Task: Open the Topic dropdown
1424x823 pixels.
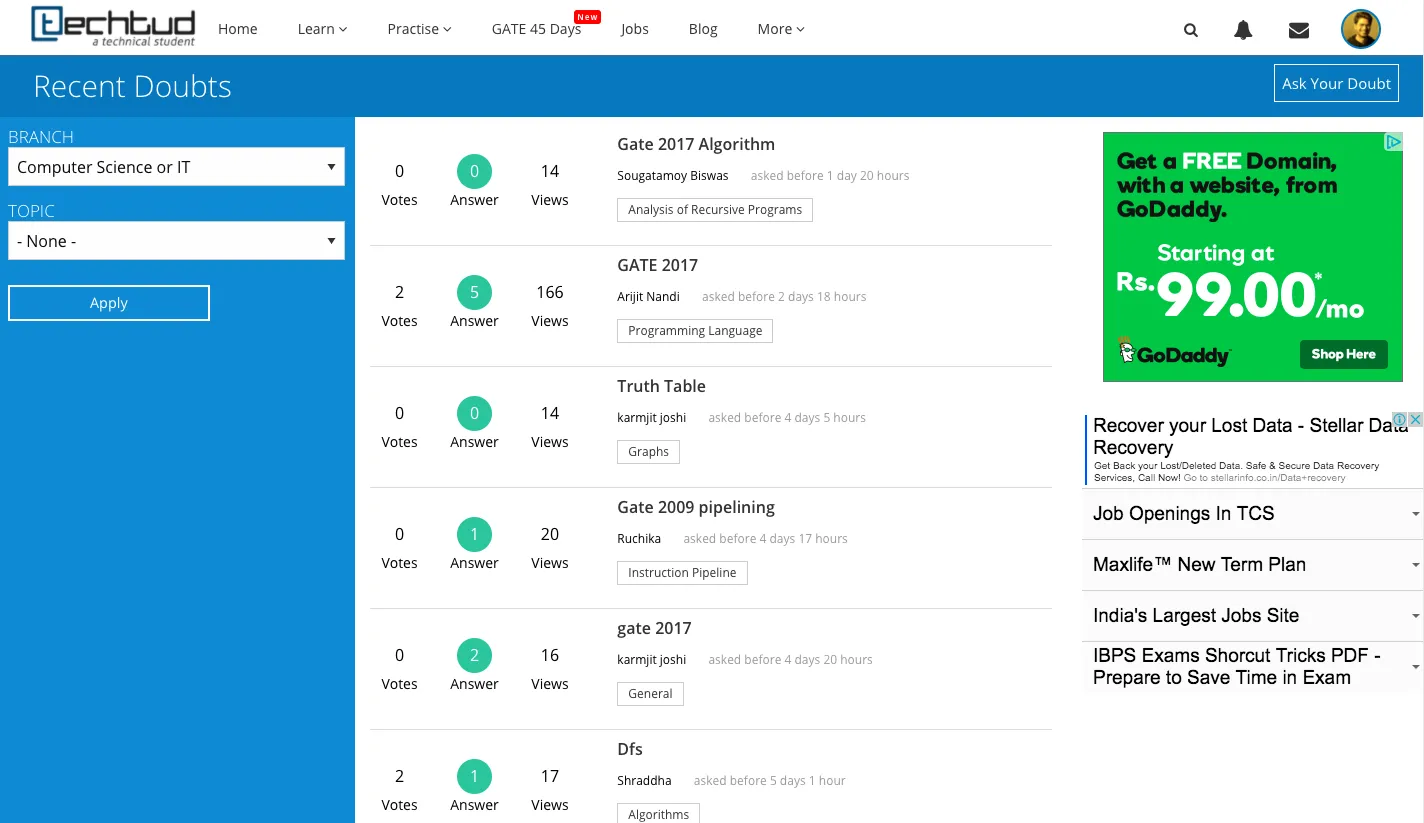Action: click(176, 241)
